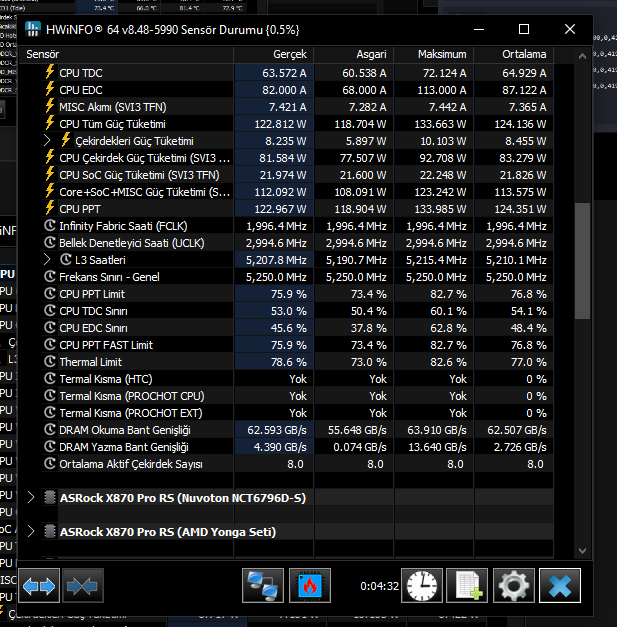This screenshot has height=627, width=617.
Task: Click the Gerçek column header
Action: (x=274, y=54)
